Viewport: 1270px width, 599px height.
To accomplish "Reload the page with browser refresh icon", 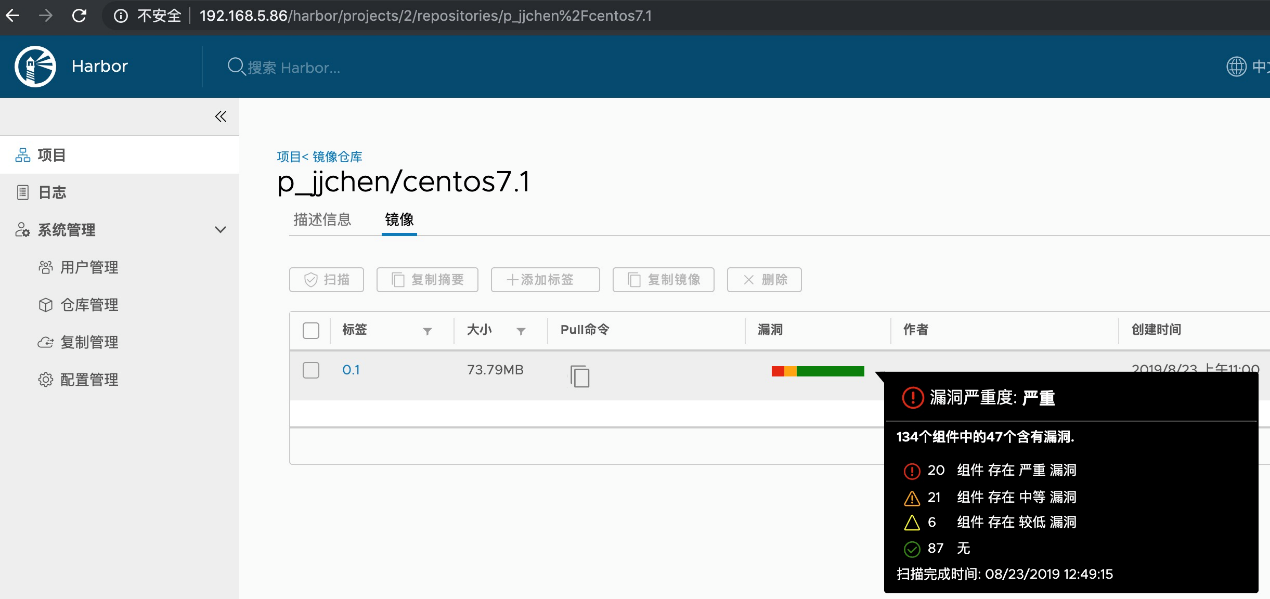I will 79,16.
